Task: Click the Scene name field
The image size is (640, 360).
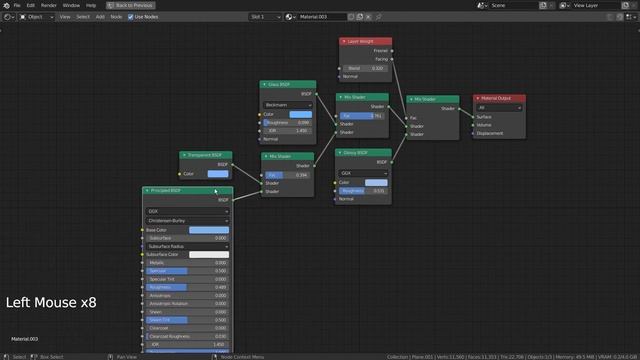Action: [x=513, y=5]
